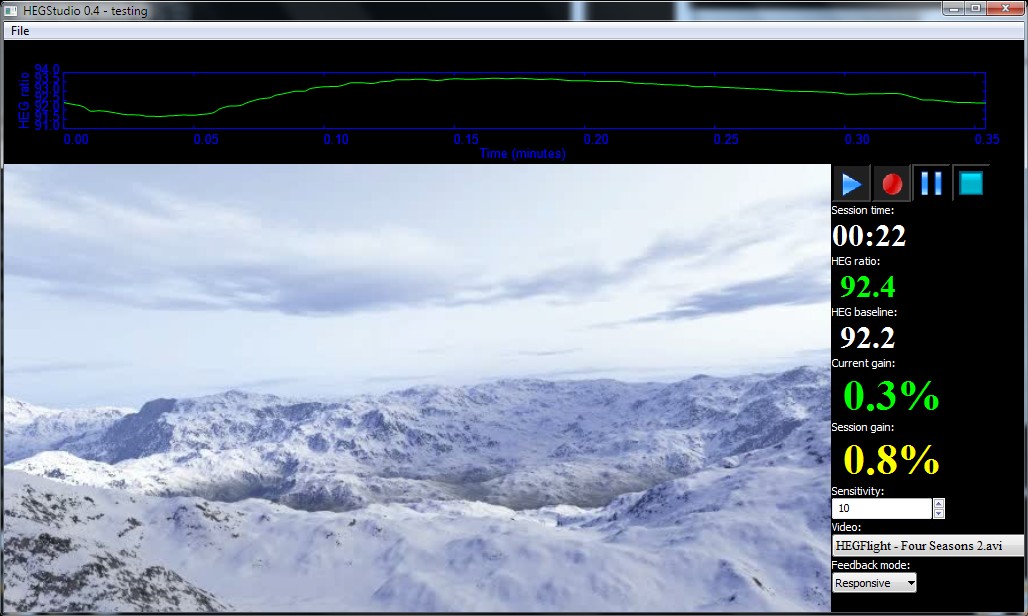Select the green HEG ratio 92.4 value
This screenshot has height=616, width=1028.
pos(867,288)
